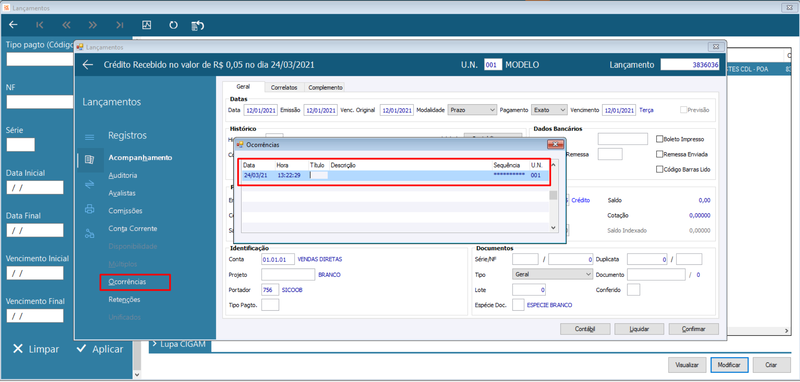Click scroll down arrow in Ocorrências list
Image resolution: width=800 pixels, height=382 pixels.
(x=553, y=228)
